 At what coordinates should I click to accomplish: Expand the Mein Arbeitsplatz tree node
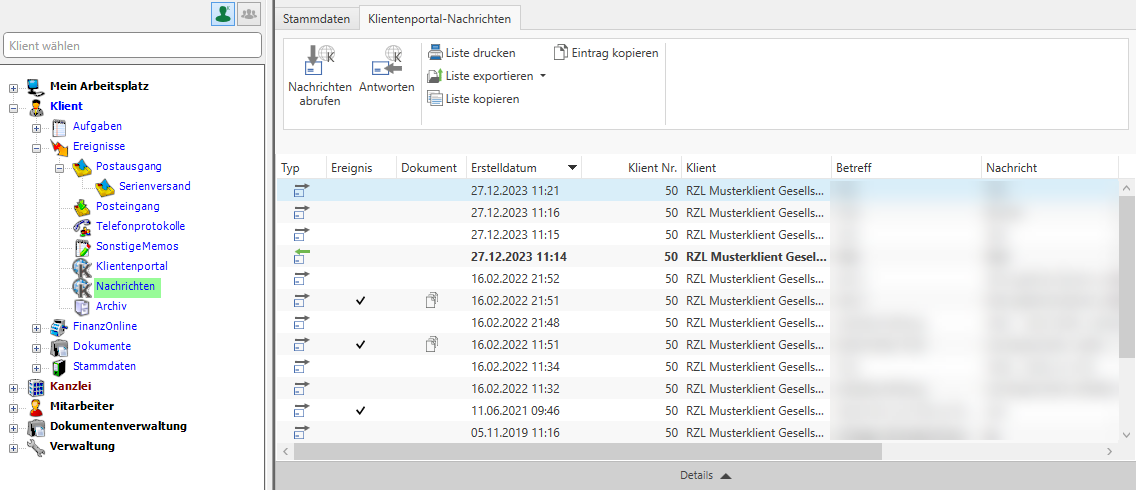pyautogui.click(x=13, y=86)
